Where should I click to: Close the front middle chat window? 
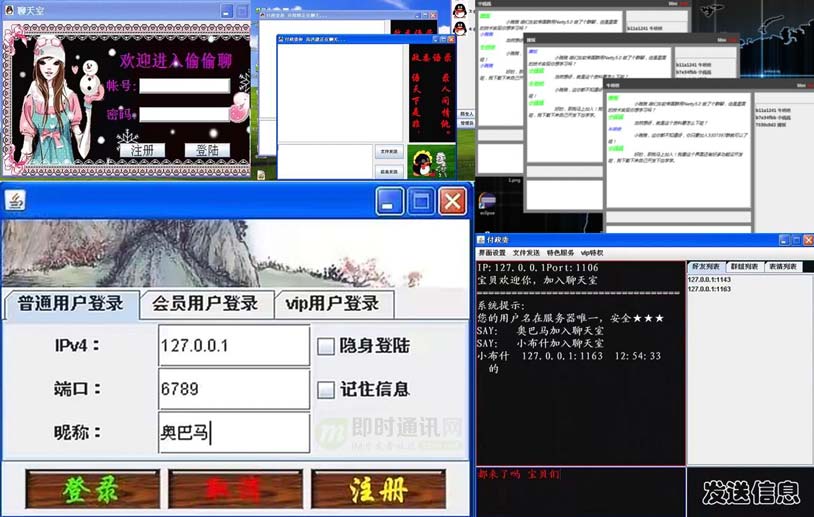[451, 39]
